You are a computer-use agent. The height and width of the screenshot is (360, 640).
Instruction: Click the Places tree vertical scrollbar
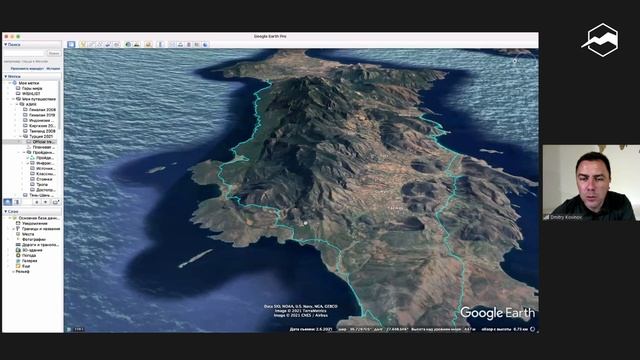click(60, 104)
